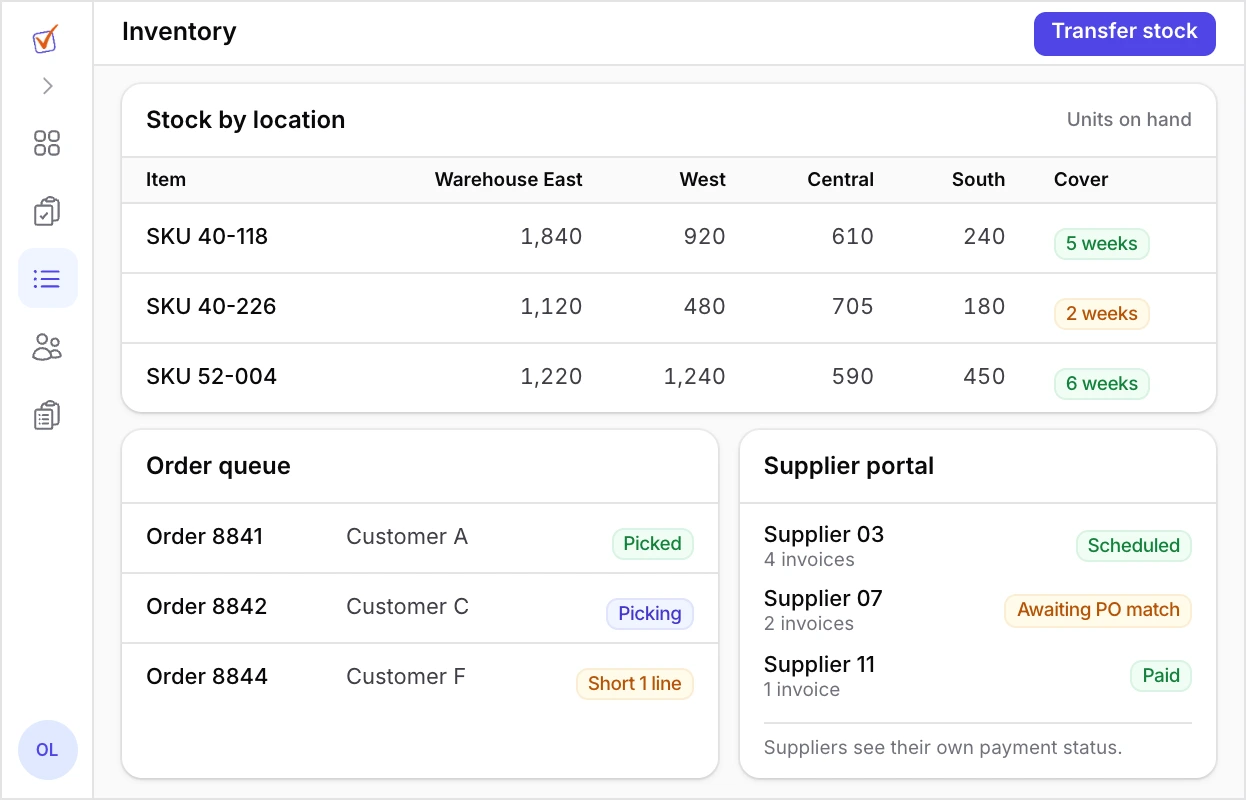Screen dimensions: 1246x800
Task: Click the Paid status badge
Action: [x=1161, y=676]
